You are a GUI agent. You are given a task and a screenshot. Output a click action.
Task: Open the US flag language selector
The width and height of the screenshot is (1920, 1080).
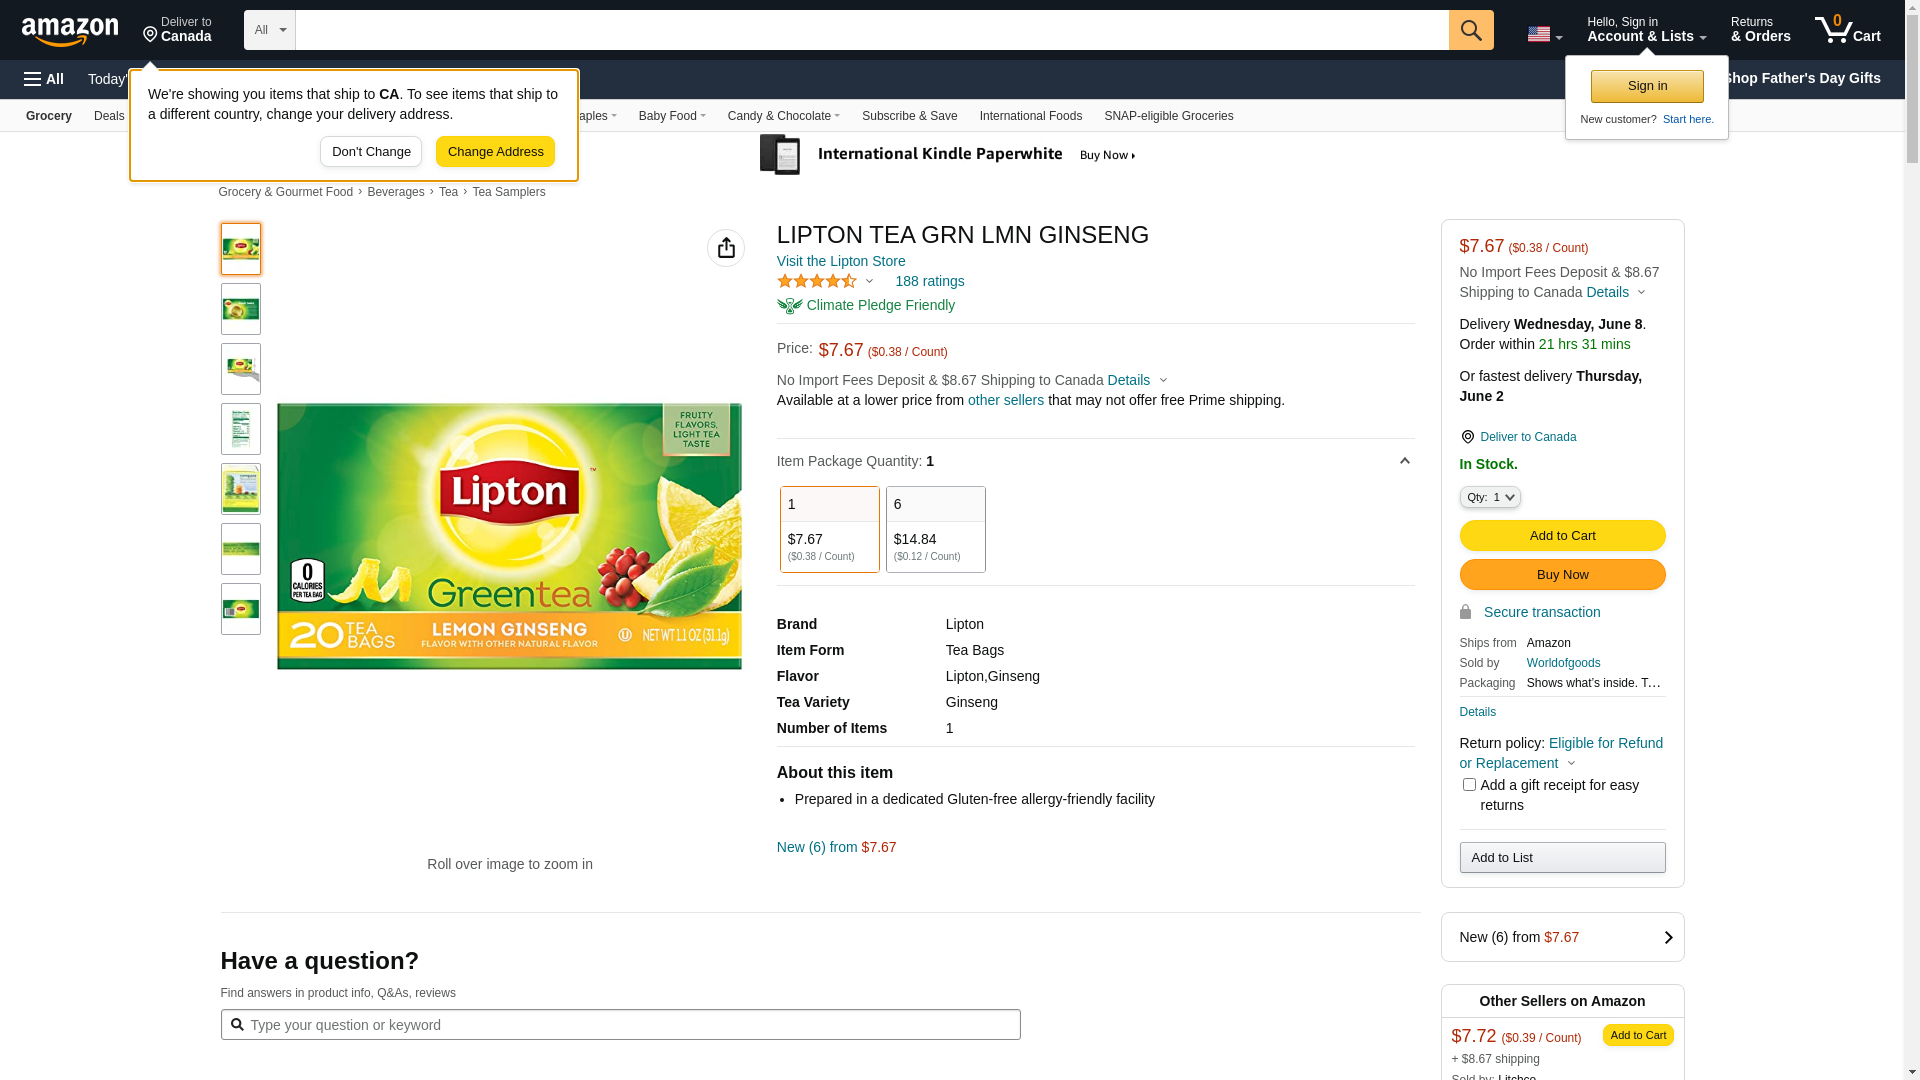tap(1544, 34)
